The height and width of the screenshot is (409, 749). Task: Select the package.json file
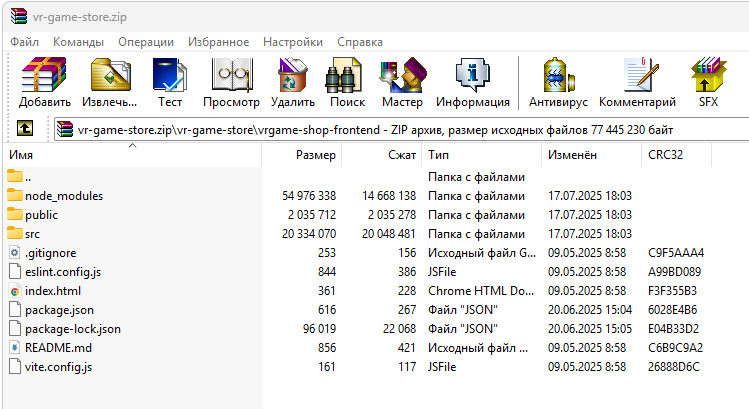(x=62, y=310)
